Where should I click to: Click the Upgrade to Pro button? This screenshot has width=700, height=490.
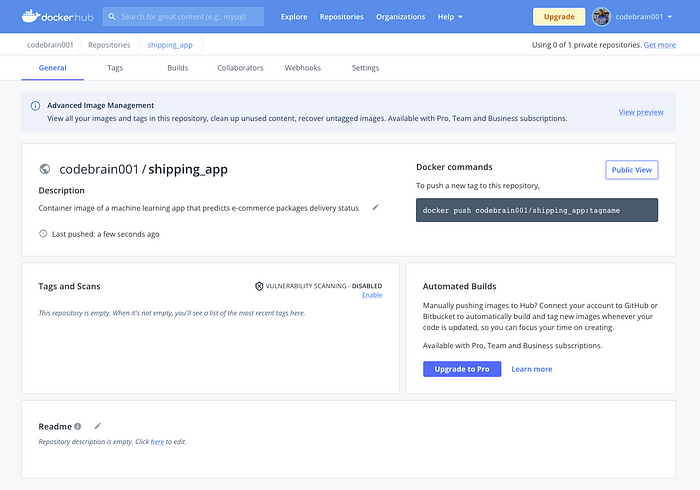coord(462,369)
